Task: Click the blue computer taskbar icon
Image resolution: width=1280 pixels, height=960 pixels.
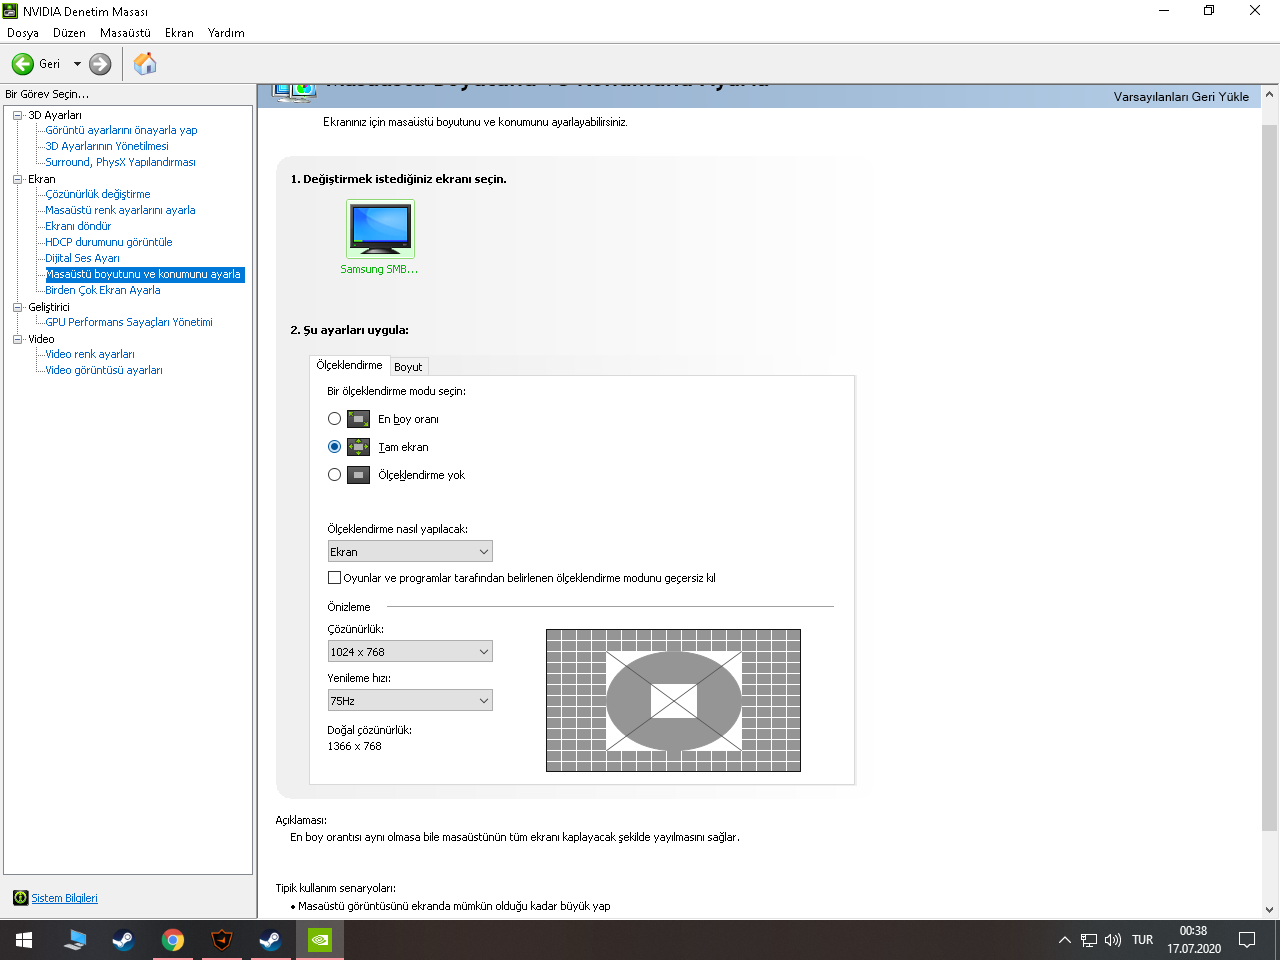Action: (75, 940)
